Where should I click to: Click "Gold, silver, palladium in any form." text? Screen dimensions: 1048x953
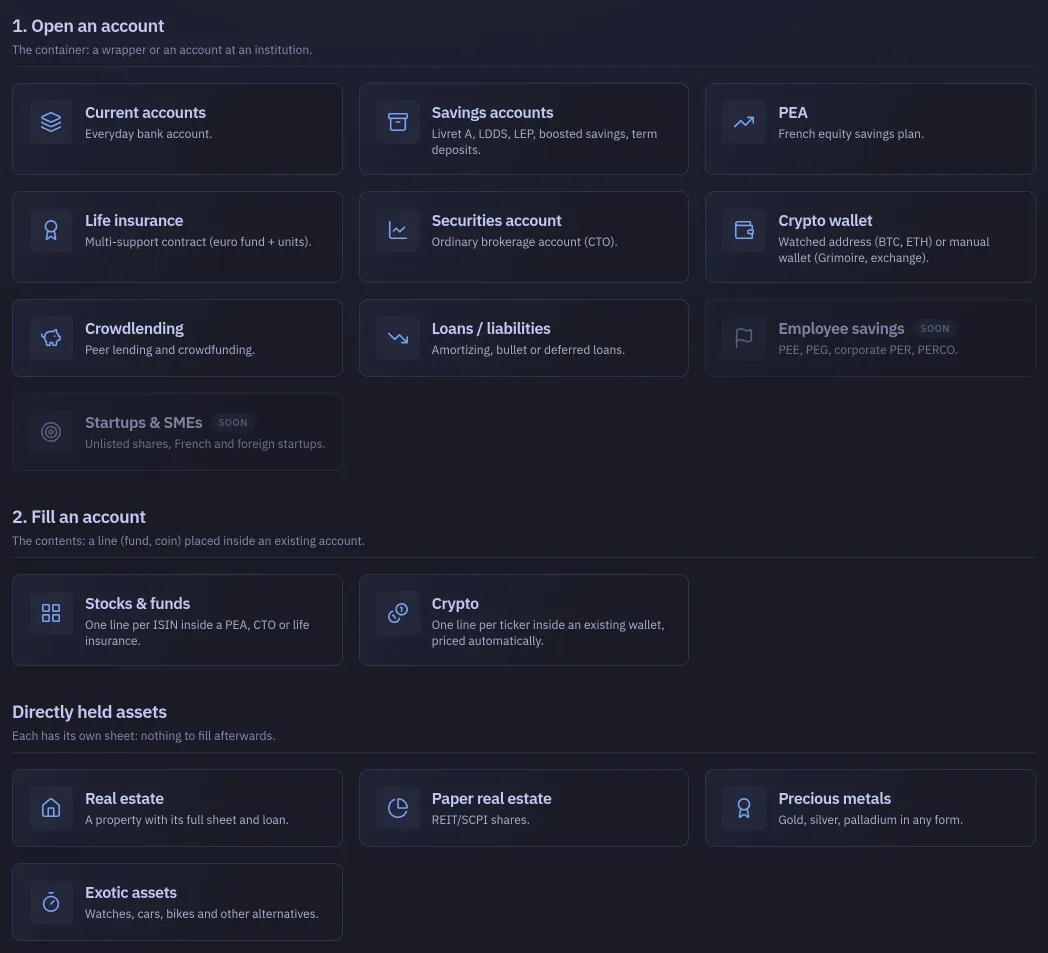870,820
